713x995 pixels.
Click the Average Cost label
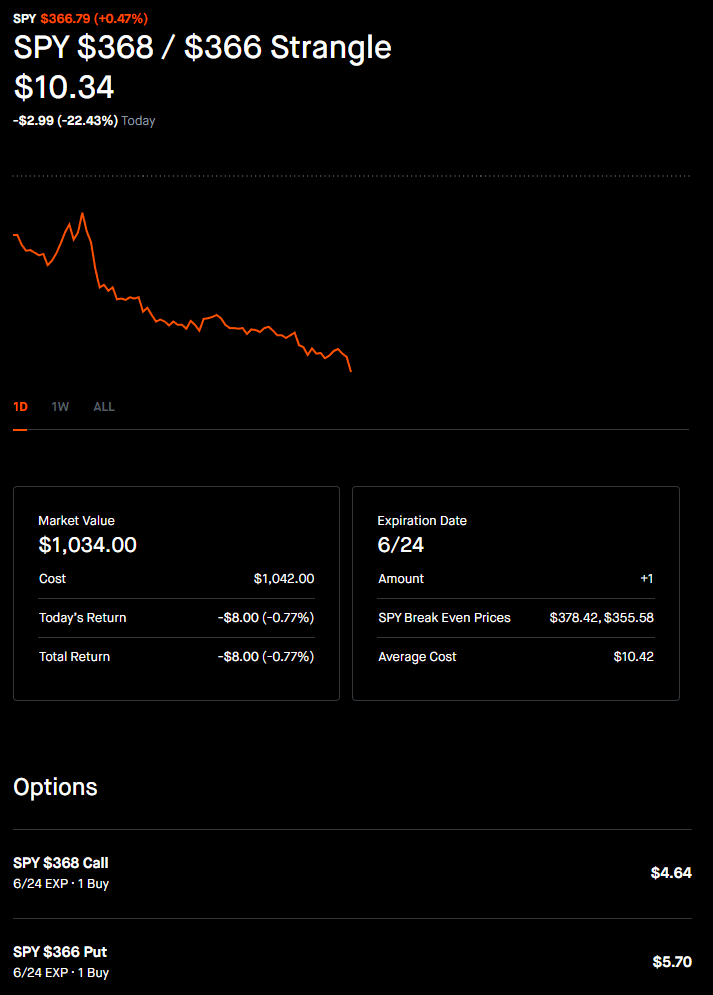(x=417, y=657)
